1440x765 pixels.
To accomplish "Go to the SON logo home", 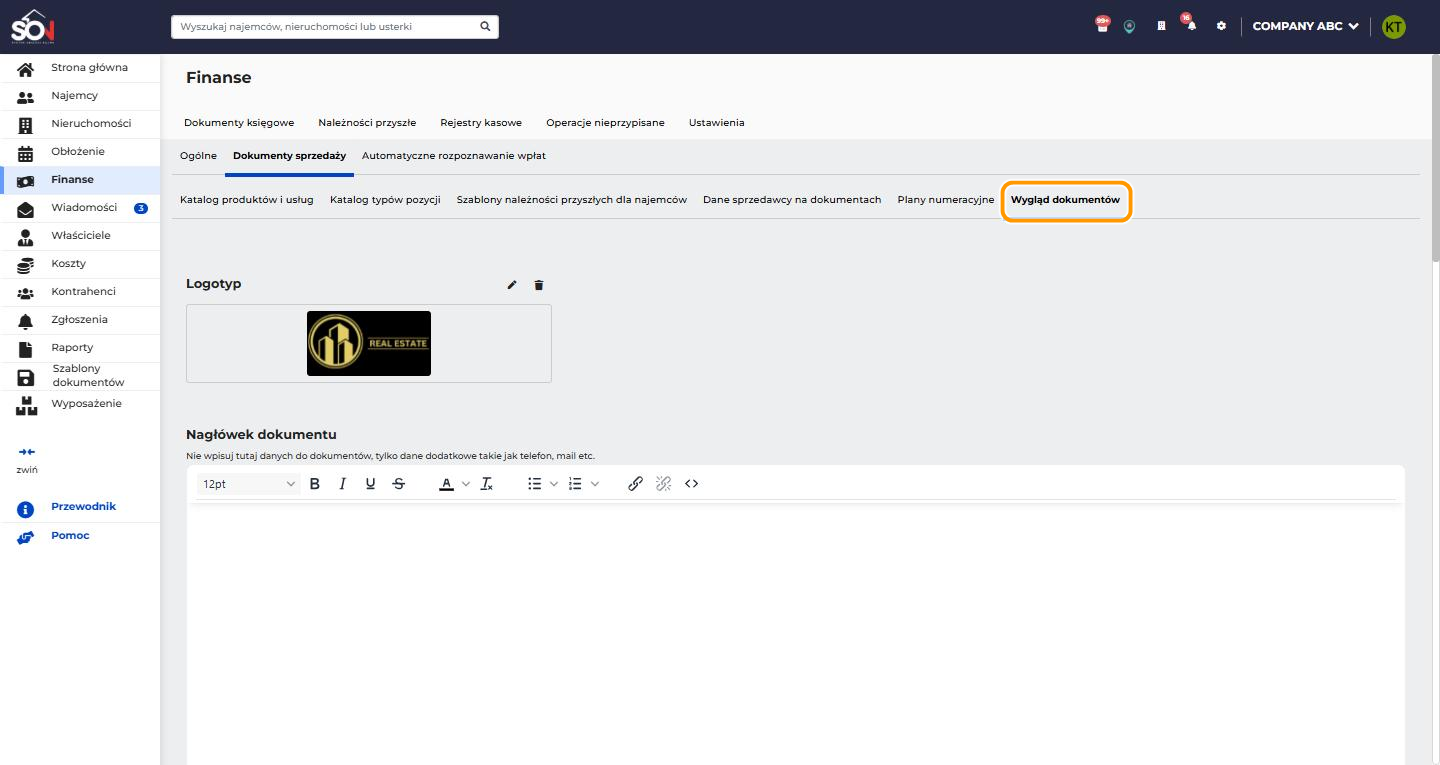I will pos(33,26).
